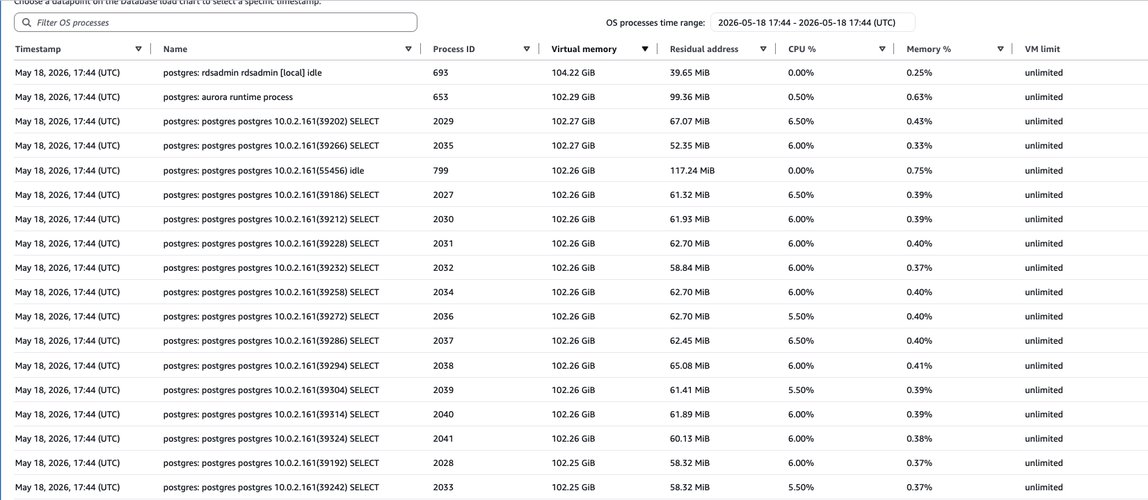Click the 0.63% memory value
1148x500 pixels.
919,97
